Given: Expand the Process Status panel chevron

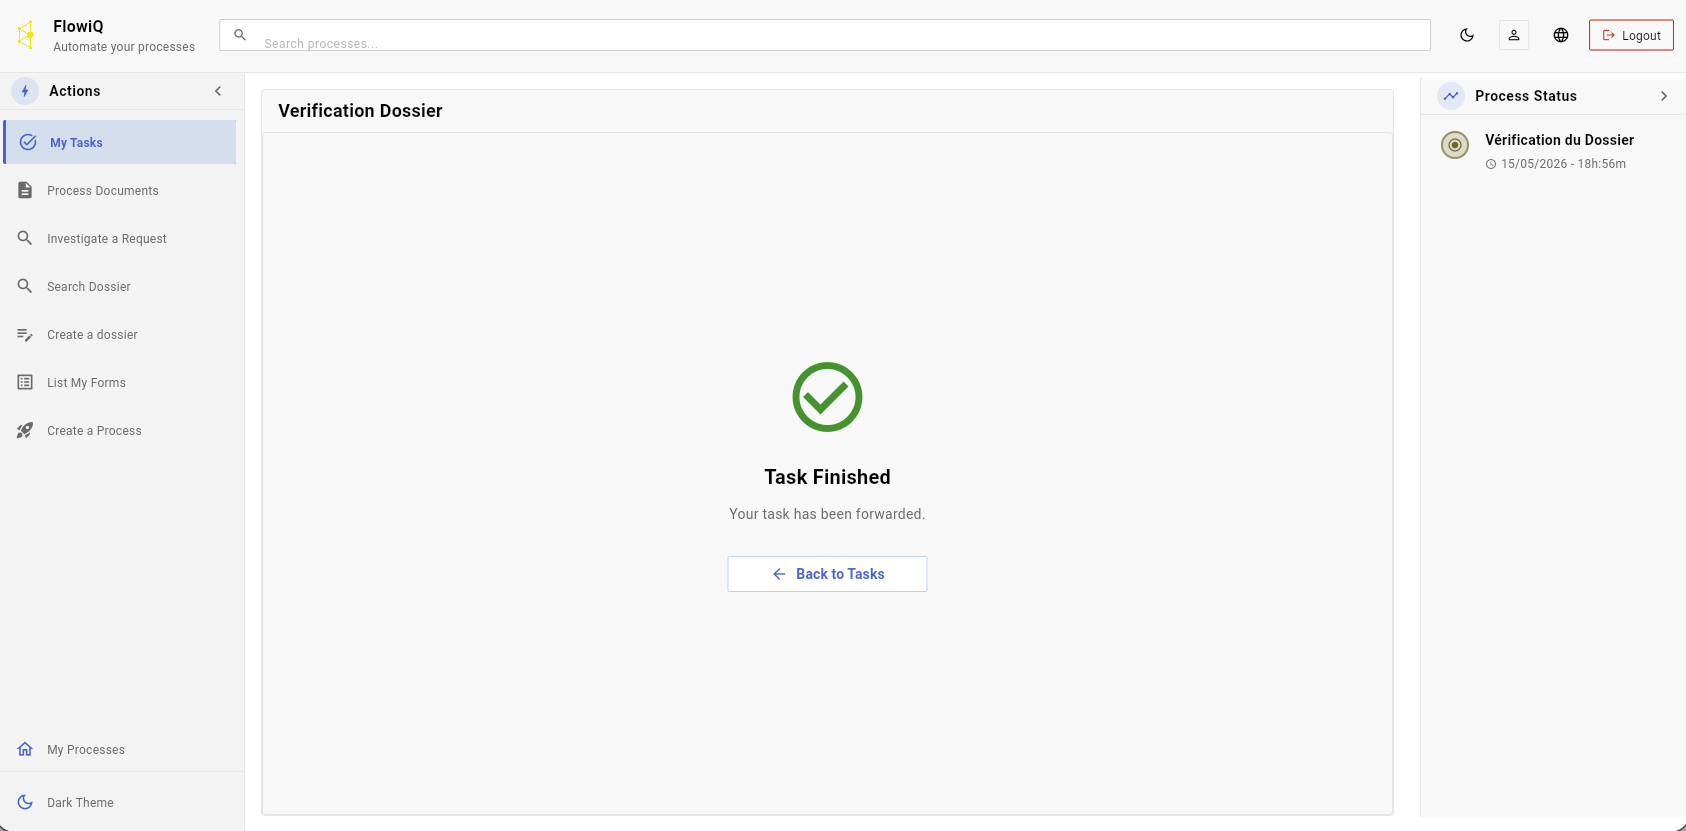Looking at the screenshot, I should pyautogui.click(x=1664, y=96).
